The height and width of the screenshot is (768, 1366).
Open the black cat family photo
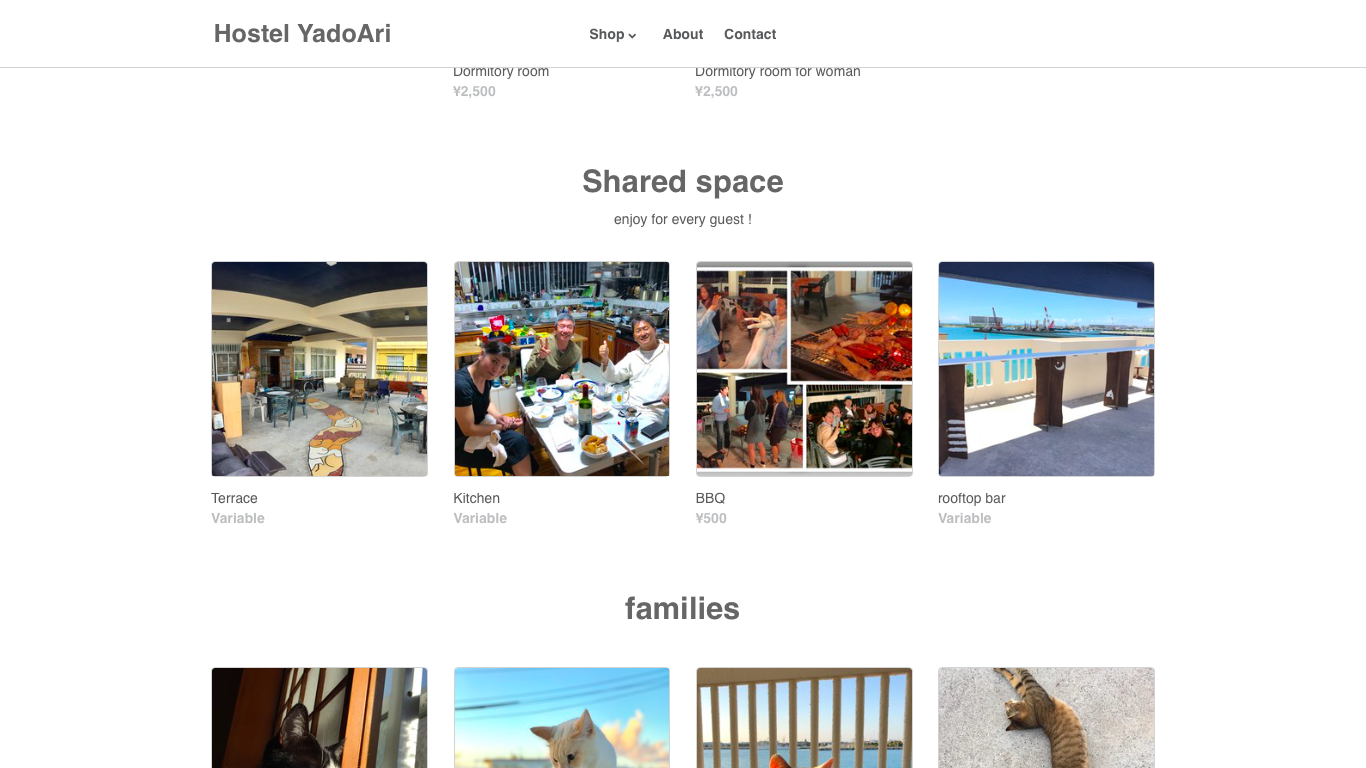[x=319, y=717]
